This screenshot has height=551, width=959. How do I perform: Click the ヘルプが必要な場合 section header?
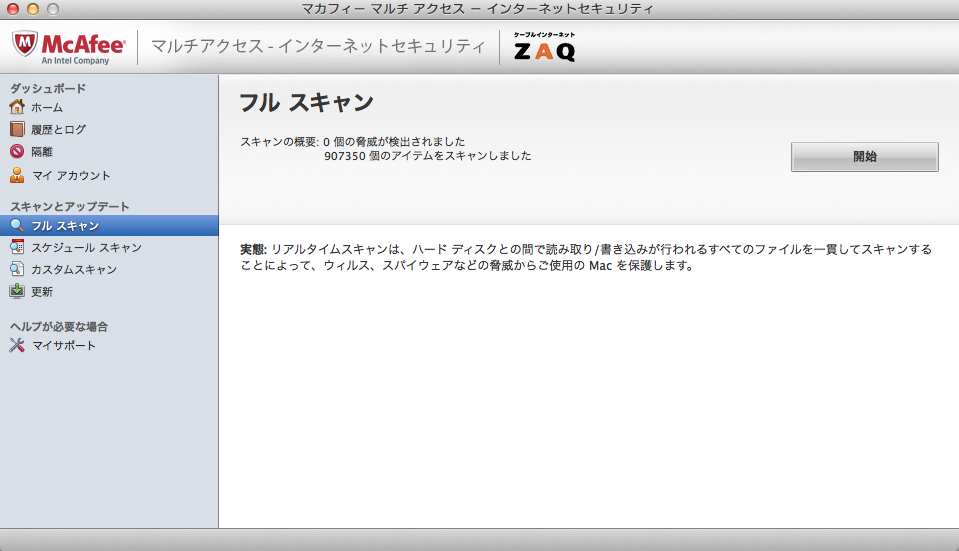click(x=59, y=326)
